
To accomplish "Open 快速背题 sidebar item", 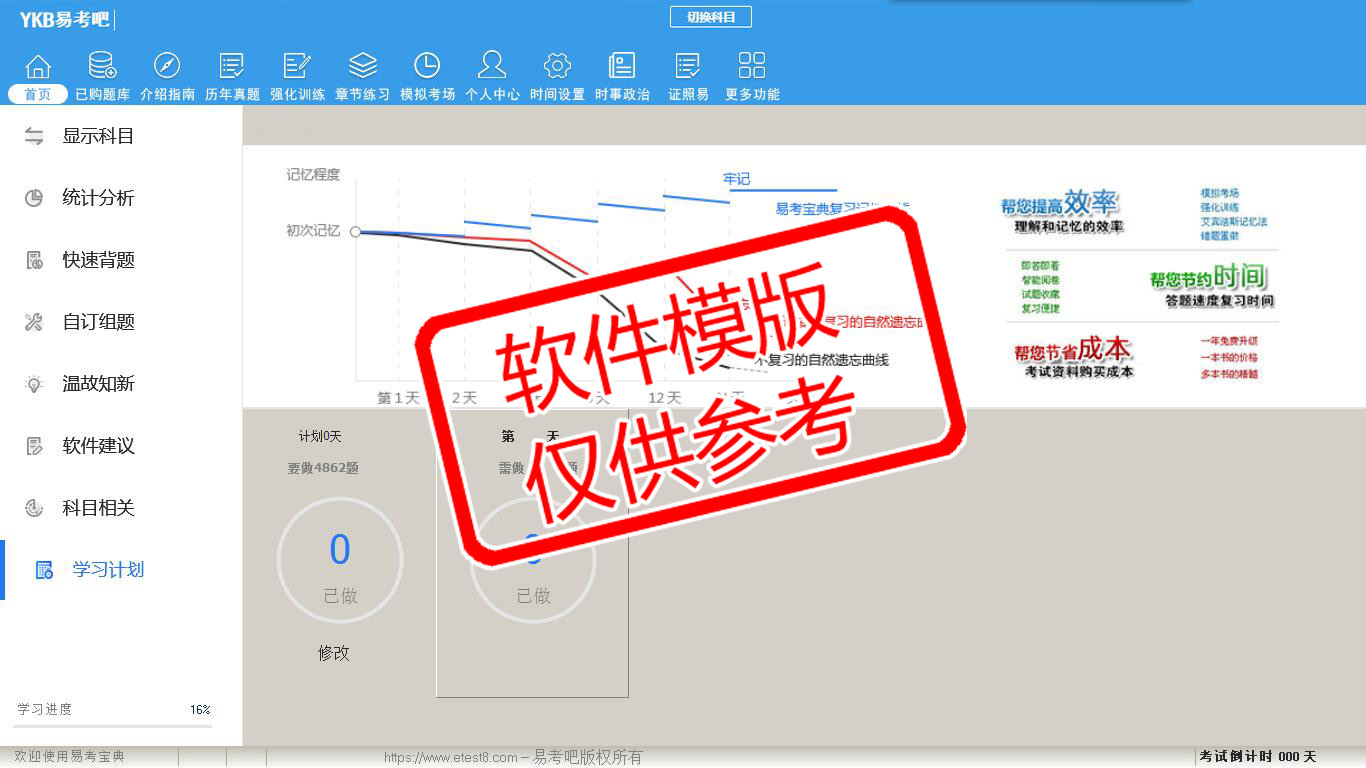I will (98, 260).
